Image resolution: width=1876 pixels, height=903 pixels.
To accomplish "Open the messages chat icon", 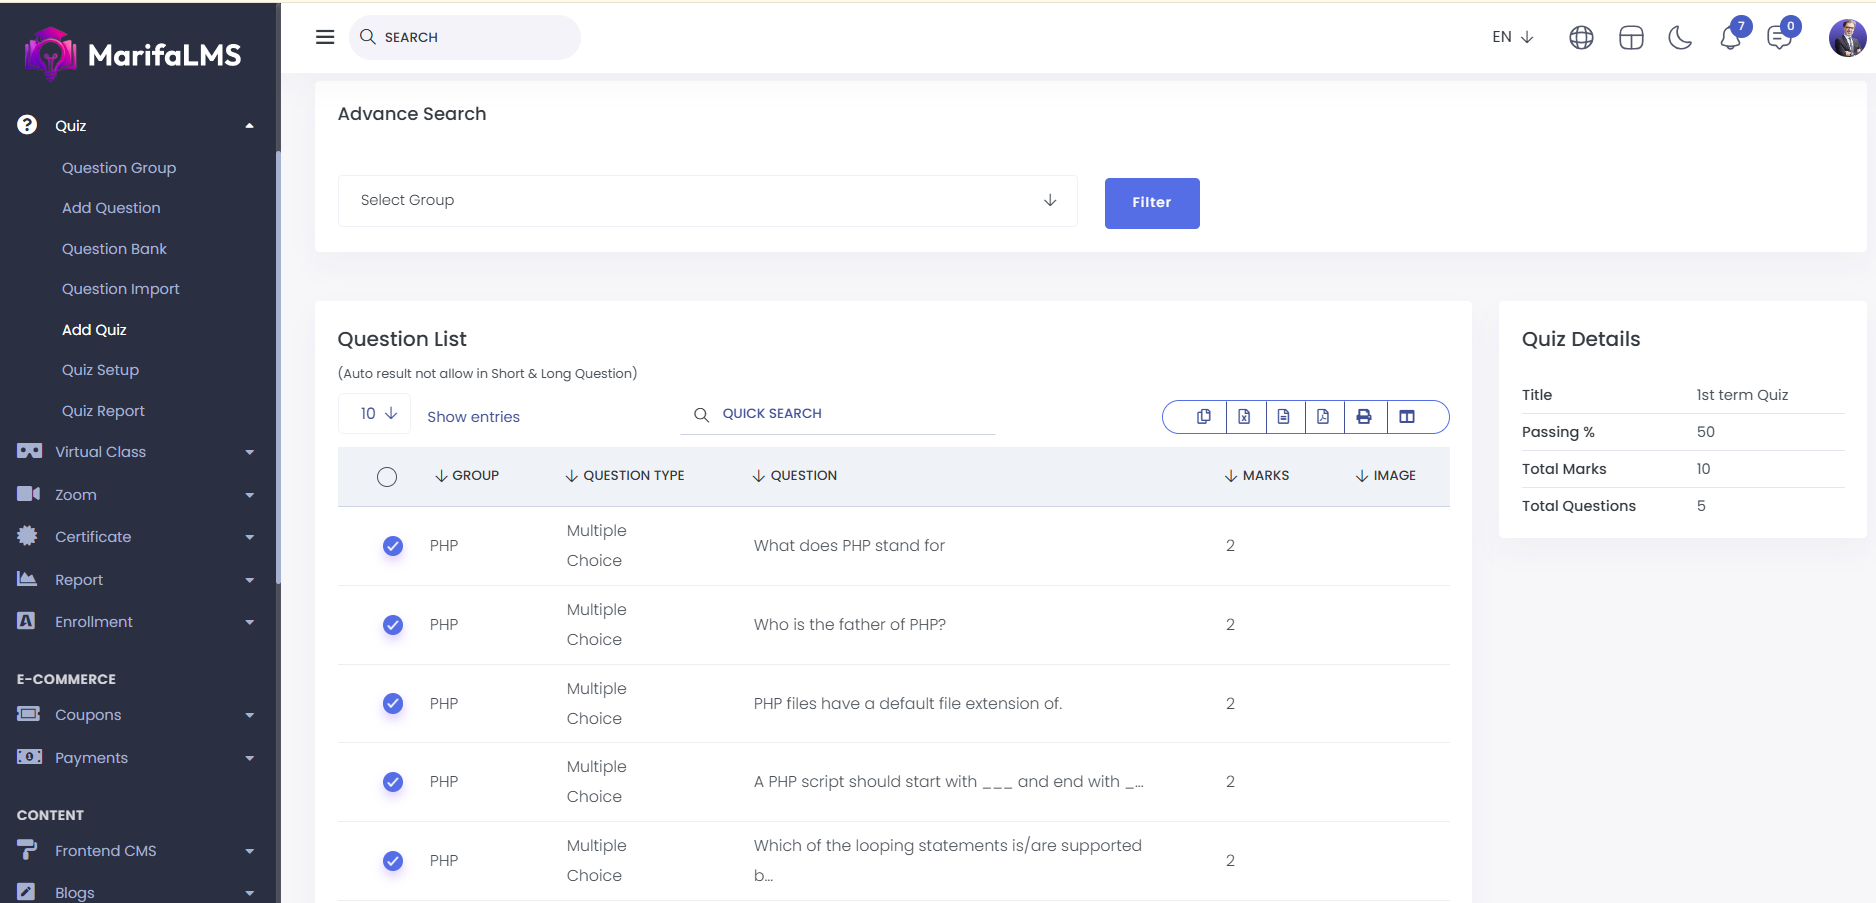I will click(x=1779, y=38).
